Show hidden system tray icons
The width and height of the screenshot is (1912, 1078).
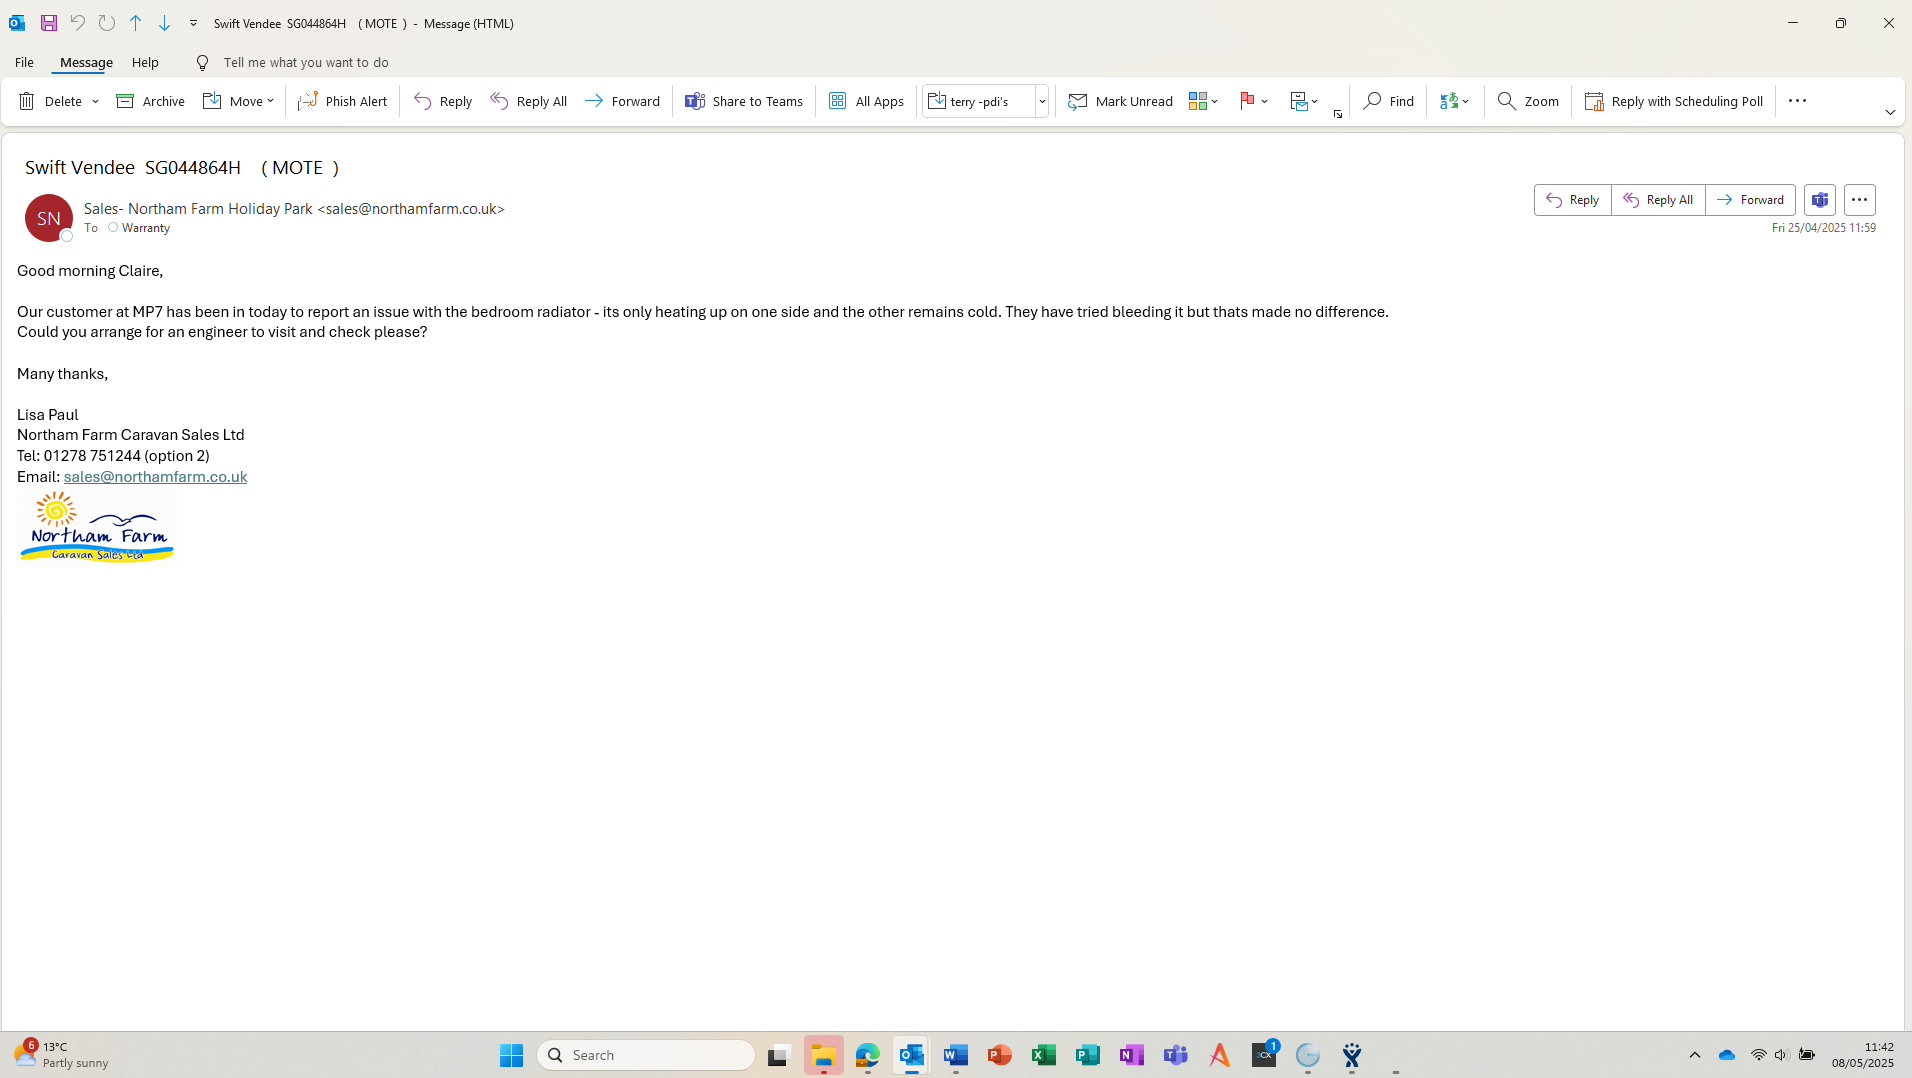[1695, 1055]
